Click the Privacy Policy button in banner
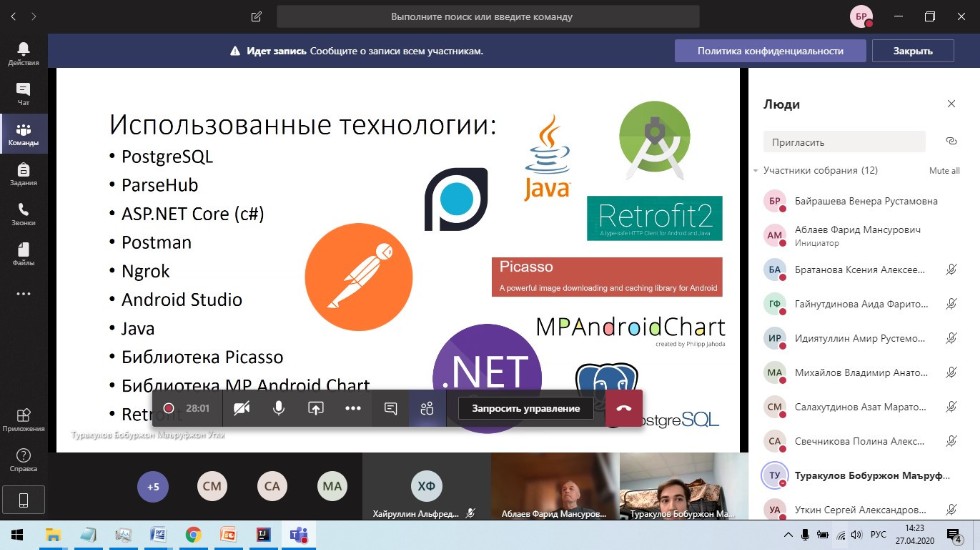The height and width of the screenshot is (550, 980). (x=770, y=51)
